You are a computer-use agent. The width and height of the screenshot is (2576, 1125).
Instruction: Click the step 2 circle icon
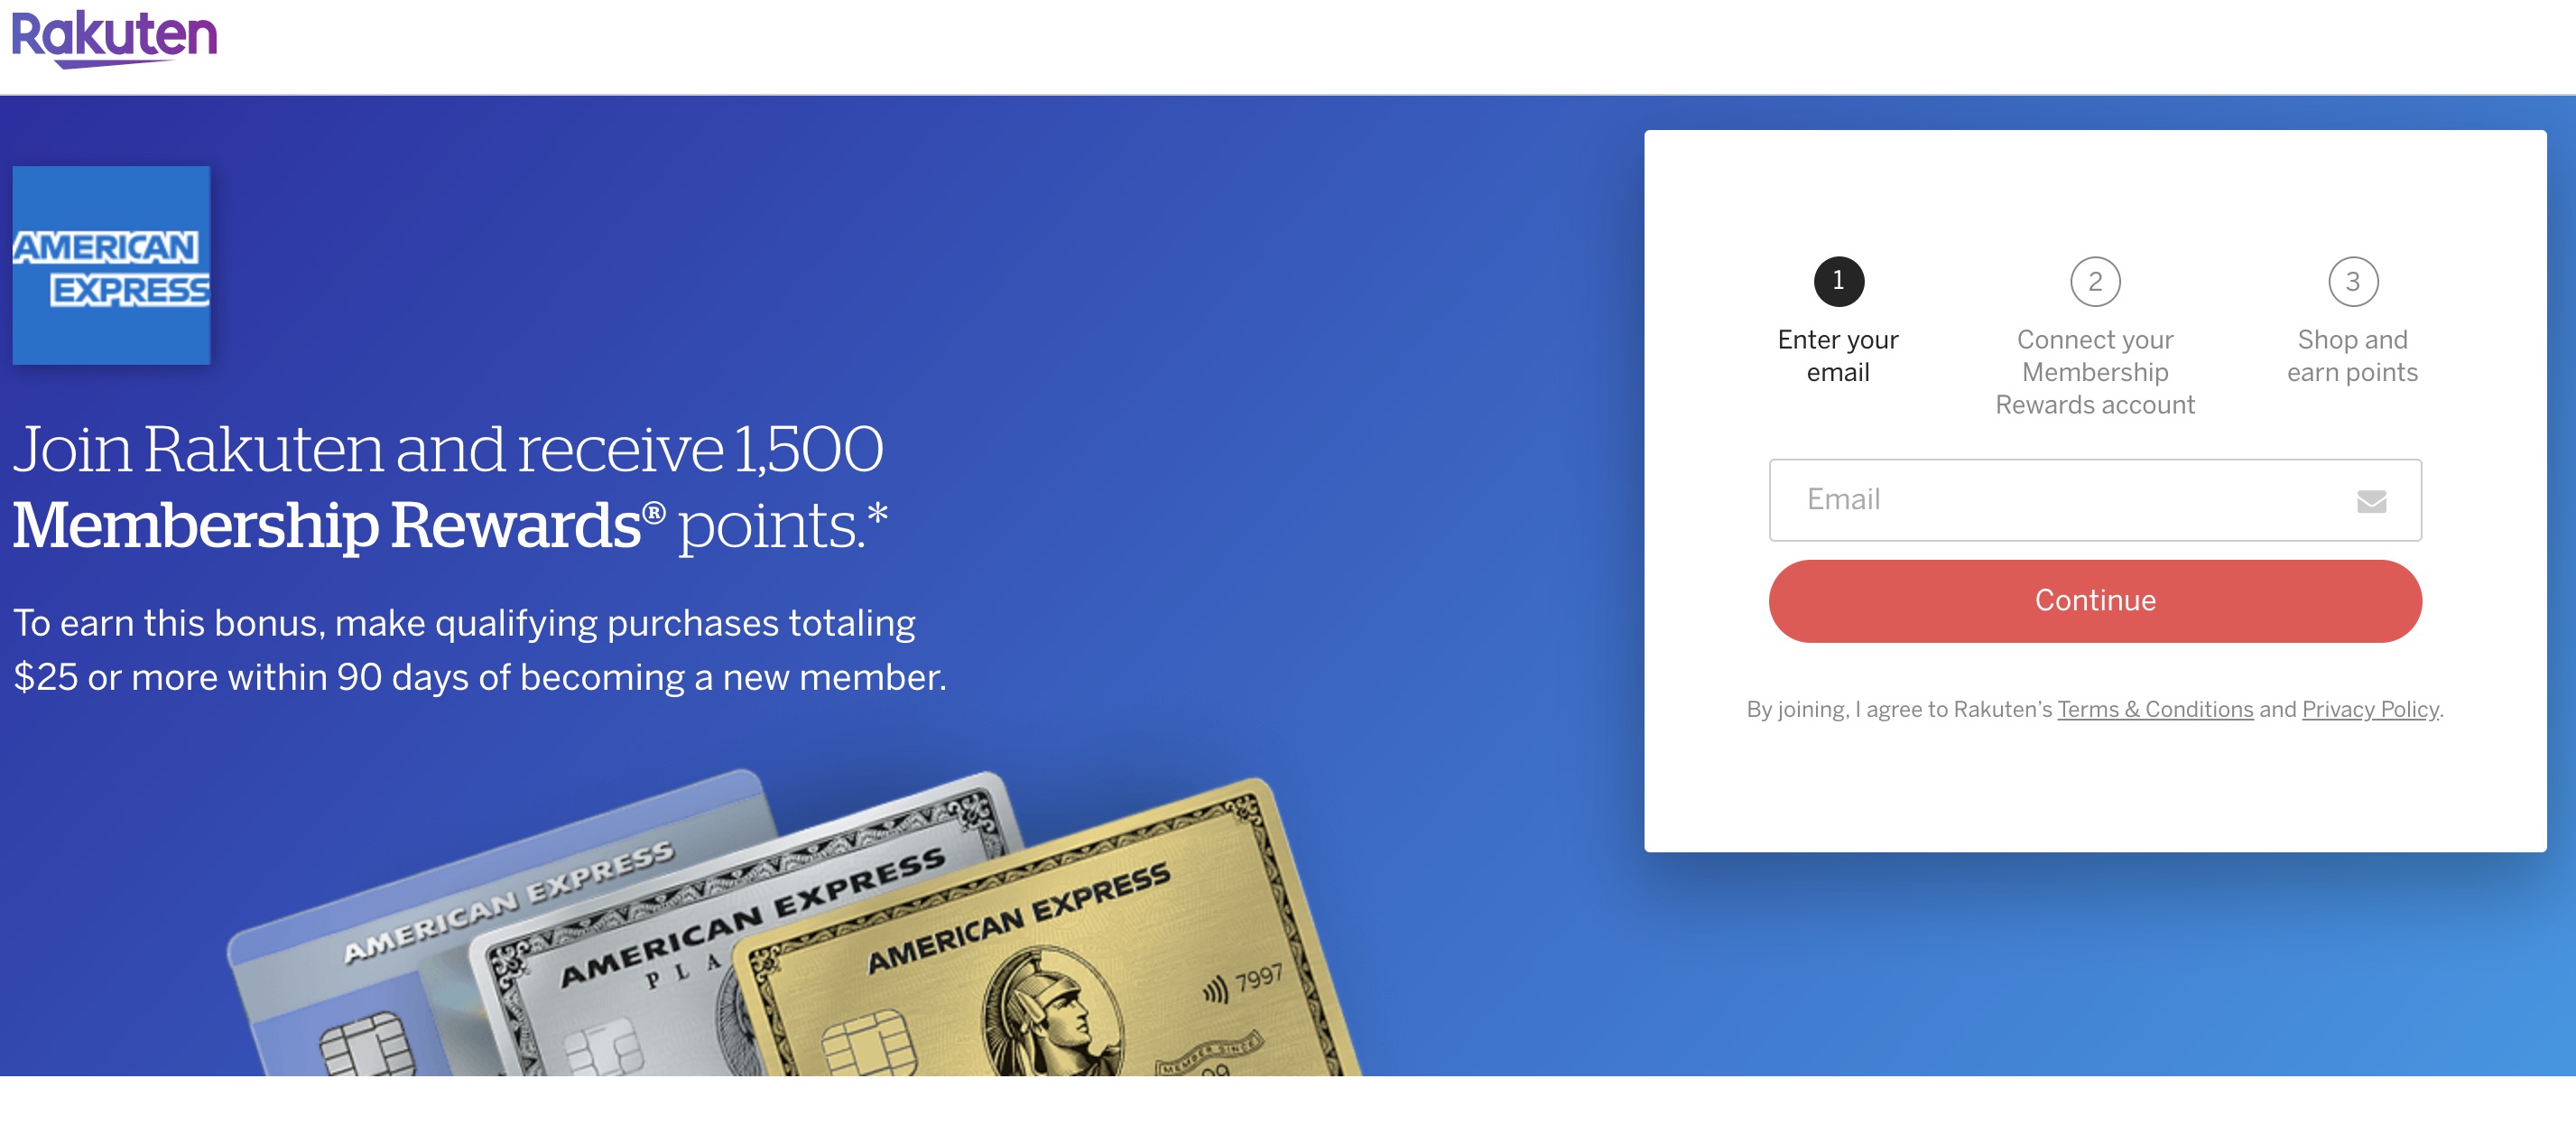[x=2095, y=281]
